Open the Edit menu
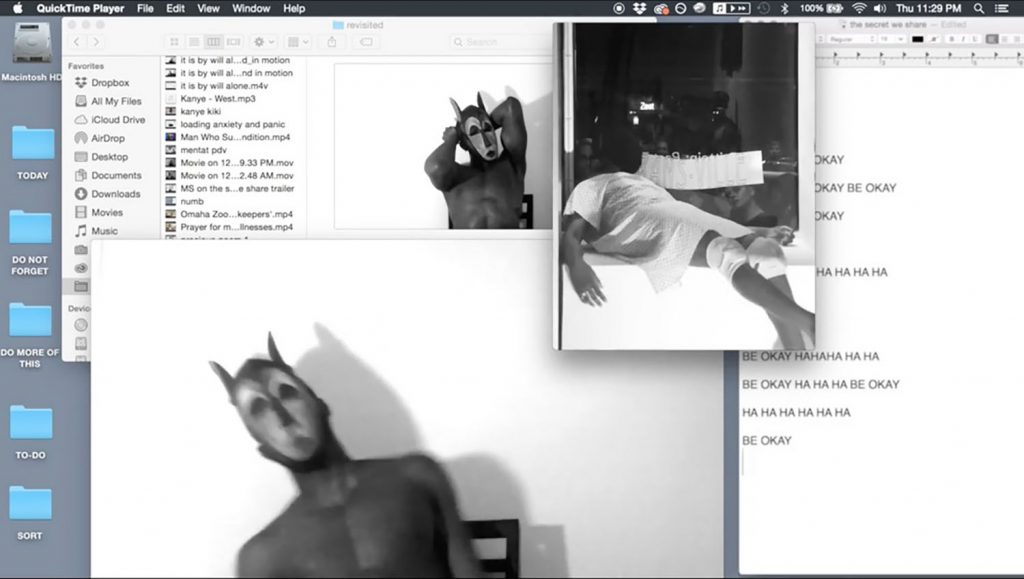Screen dimensions: 1024x579 pos(176,8)
